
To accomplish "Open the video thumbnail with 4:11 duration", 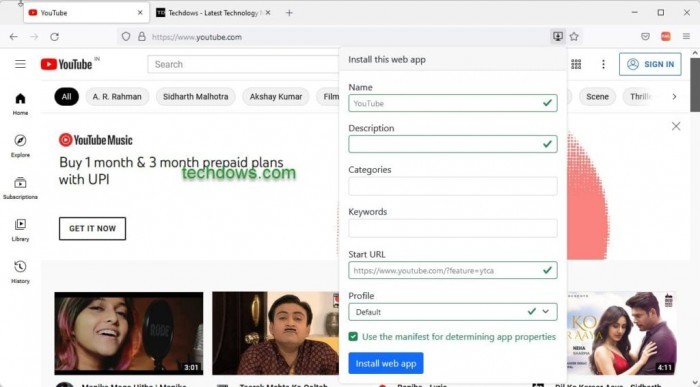I will pyautogui.click(x=621, y=333).
